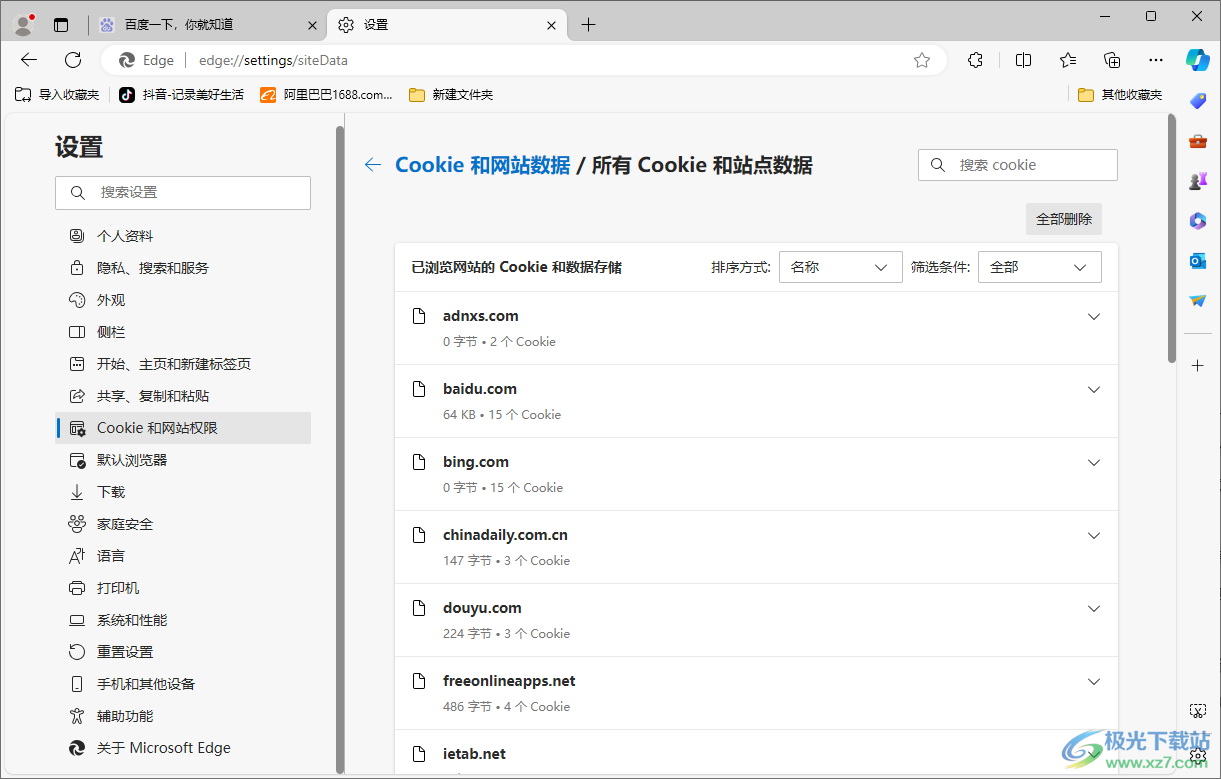This screenshot has width=1221, height=779.
Task: Open 个人资料 settings section
Action: pos(183,236)
